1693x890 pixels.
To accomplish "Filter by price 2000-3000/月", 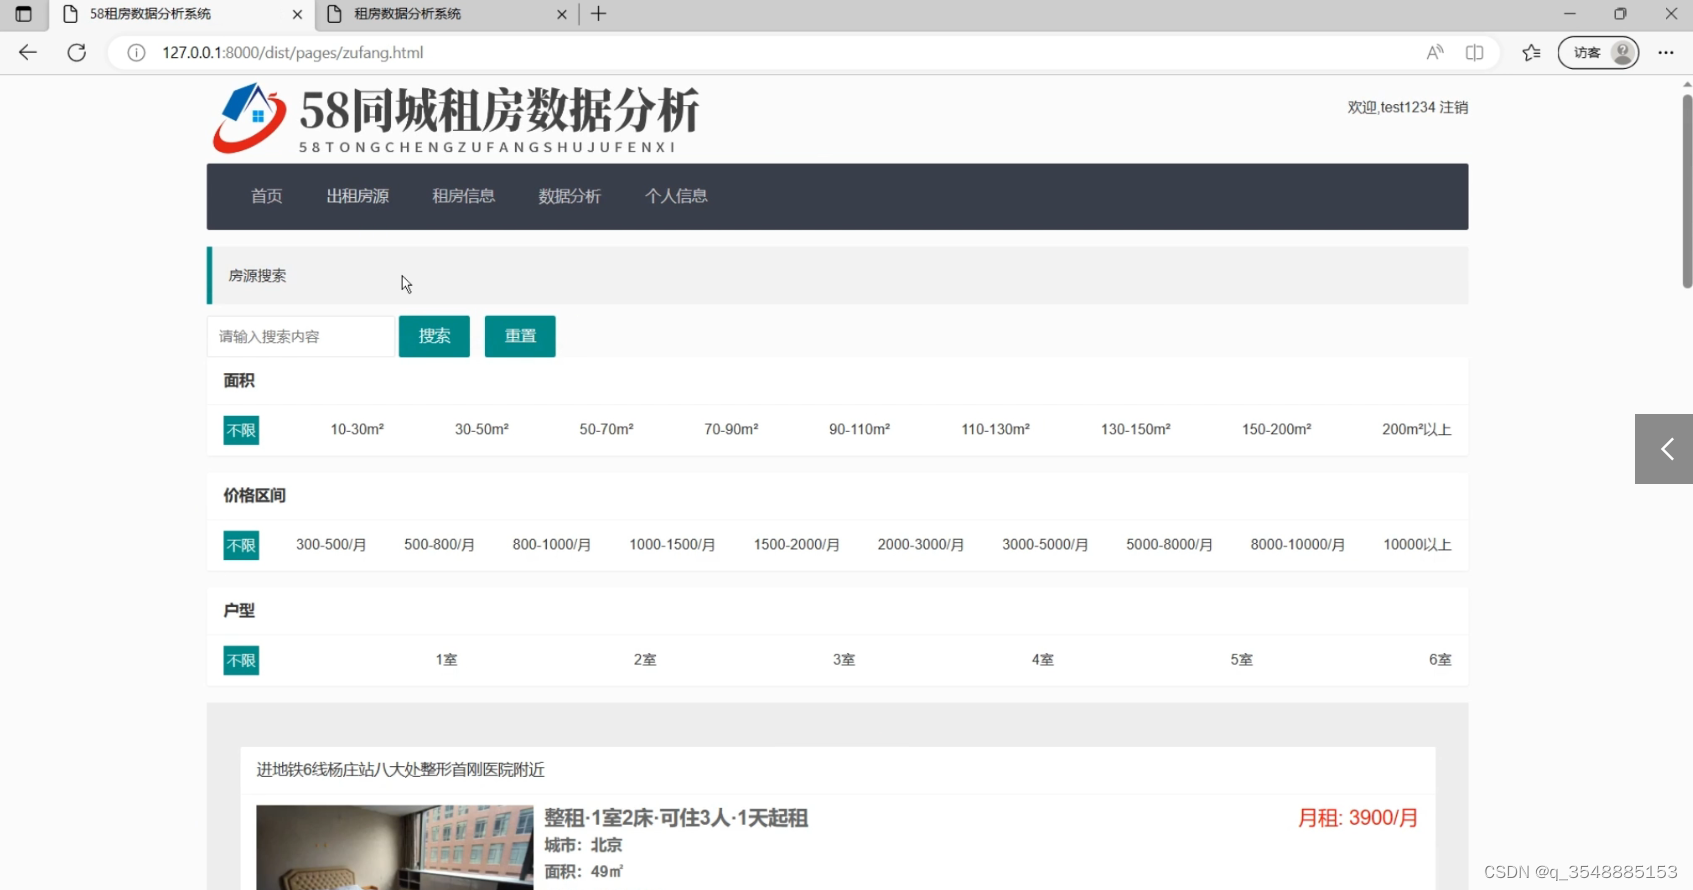I will pos(920,545).
